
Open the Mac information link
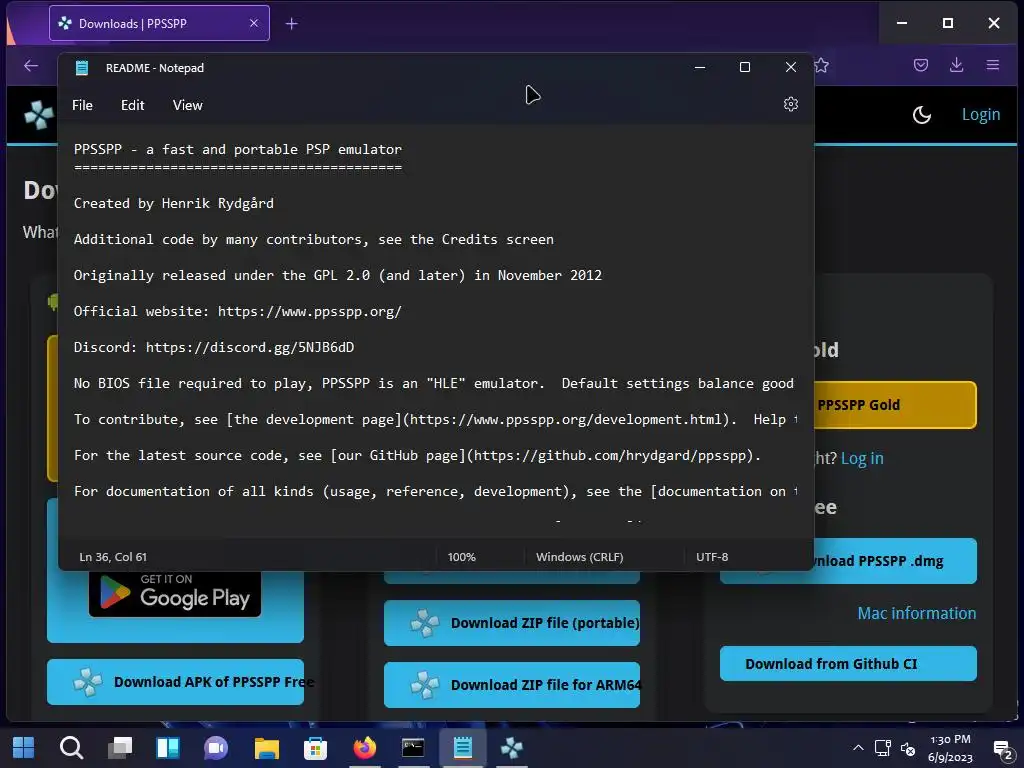[x=916, y=613]
